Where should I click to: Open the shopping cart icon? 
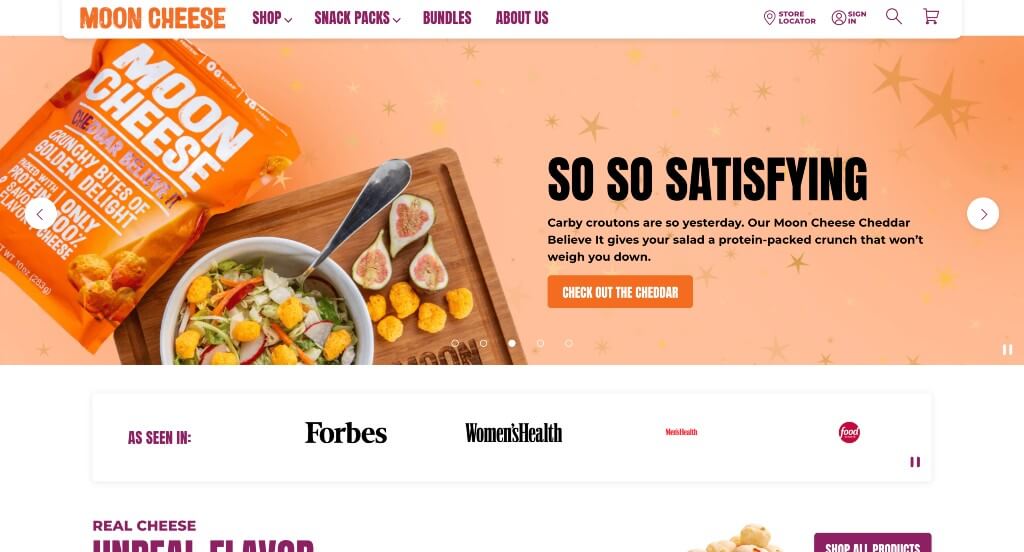coord(931,16)
